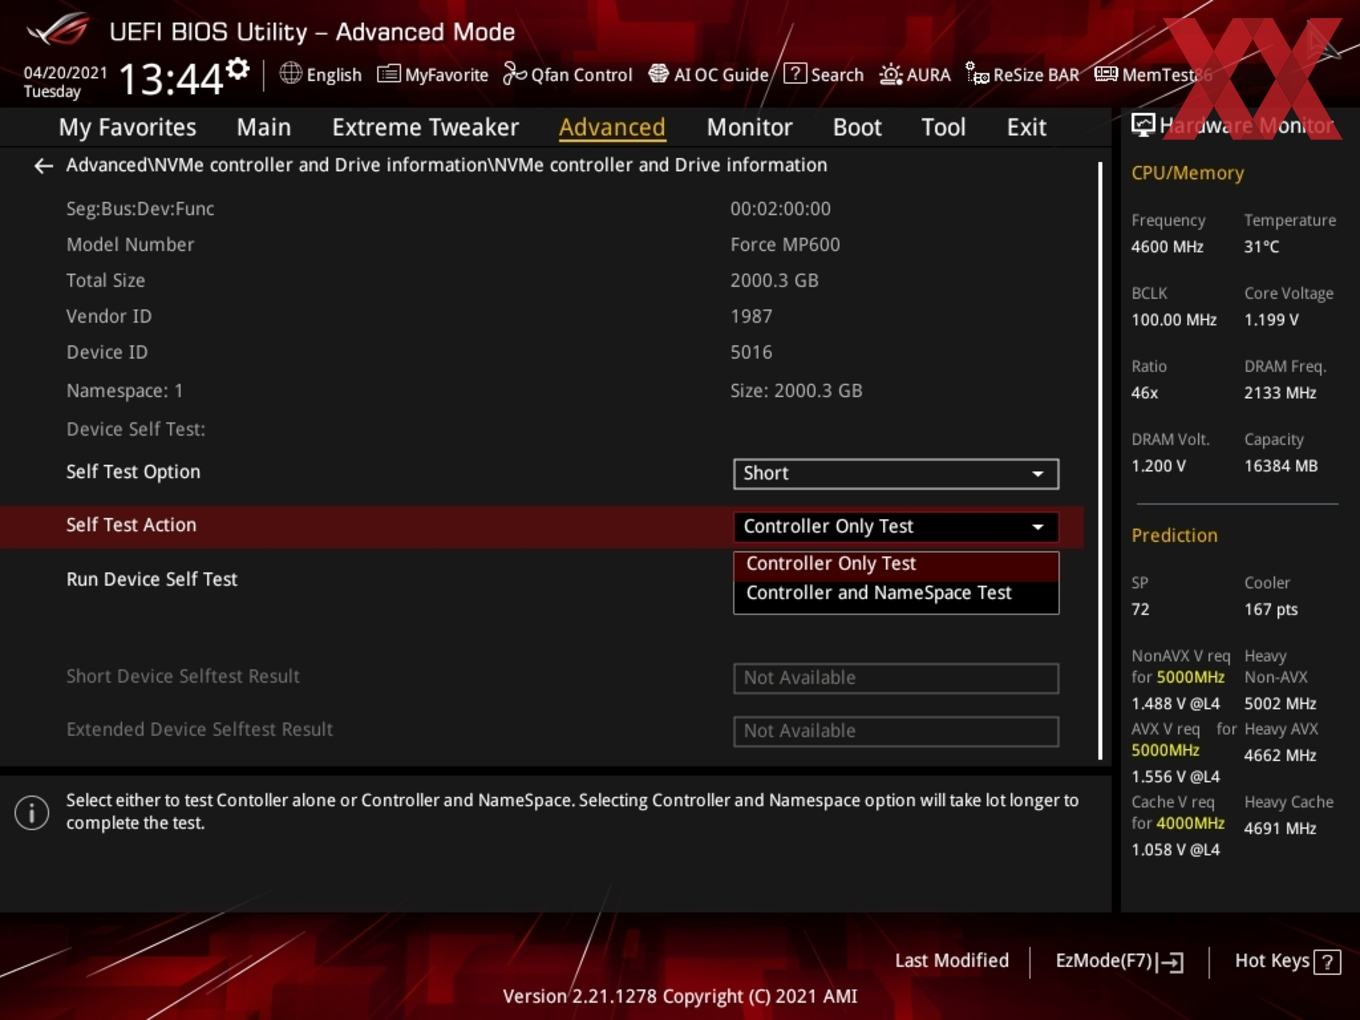Image resolution: width=1360 pixels, height=1020 pixels.
Task: Click the Core Voltage value 1.199 V
Action: pyautogui.click(x=1271, y=320)
